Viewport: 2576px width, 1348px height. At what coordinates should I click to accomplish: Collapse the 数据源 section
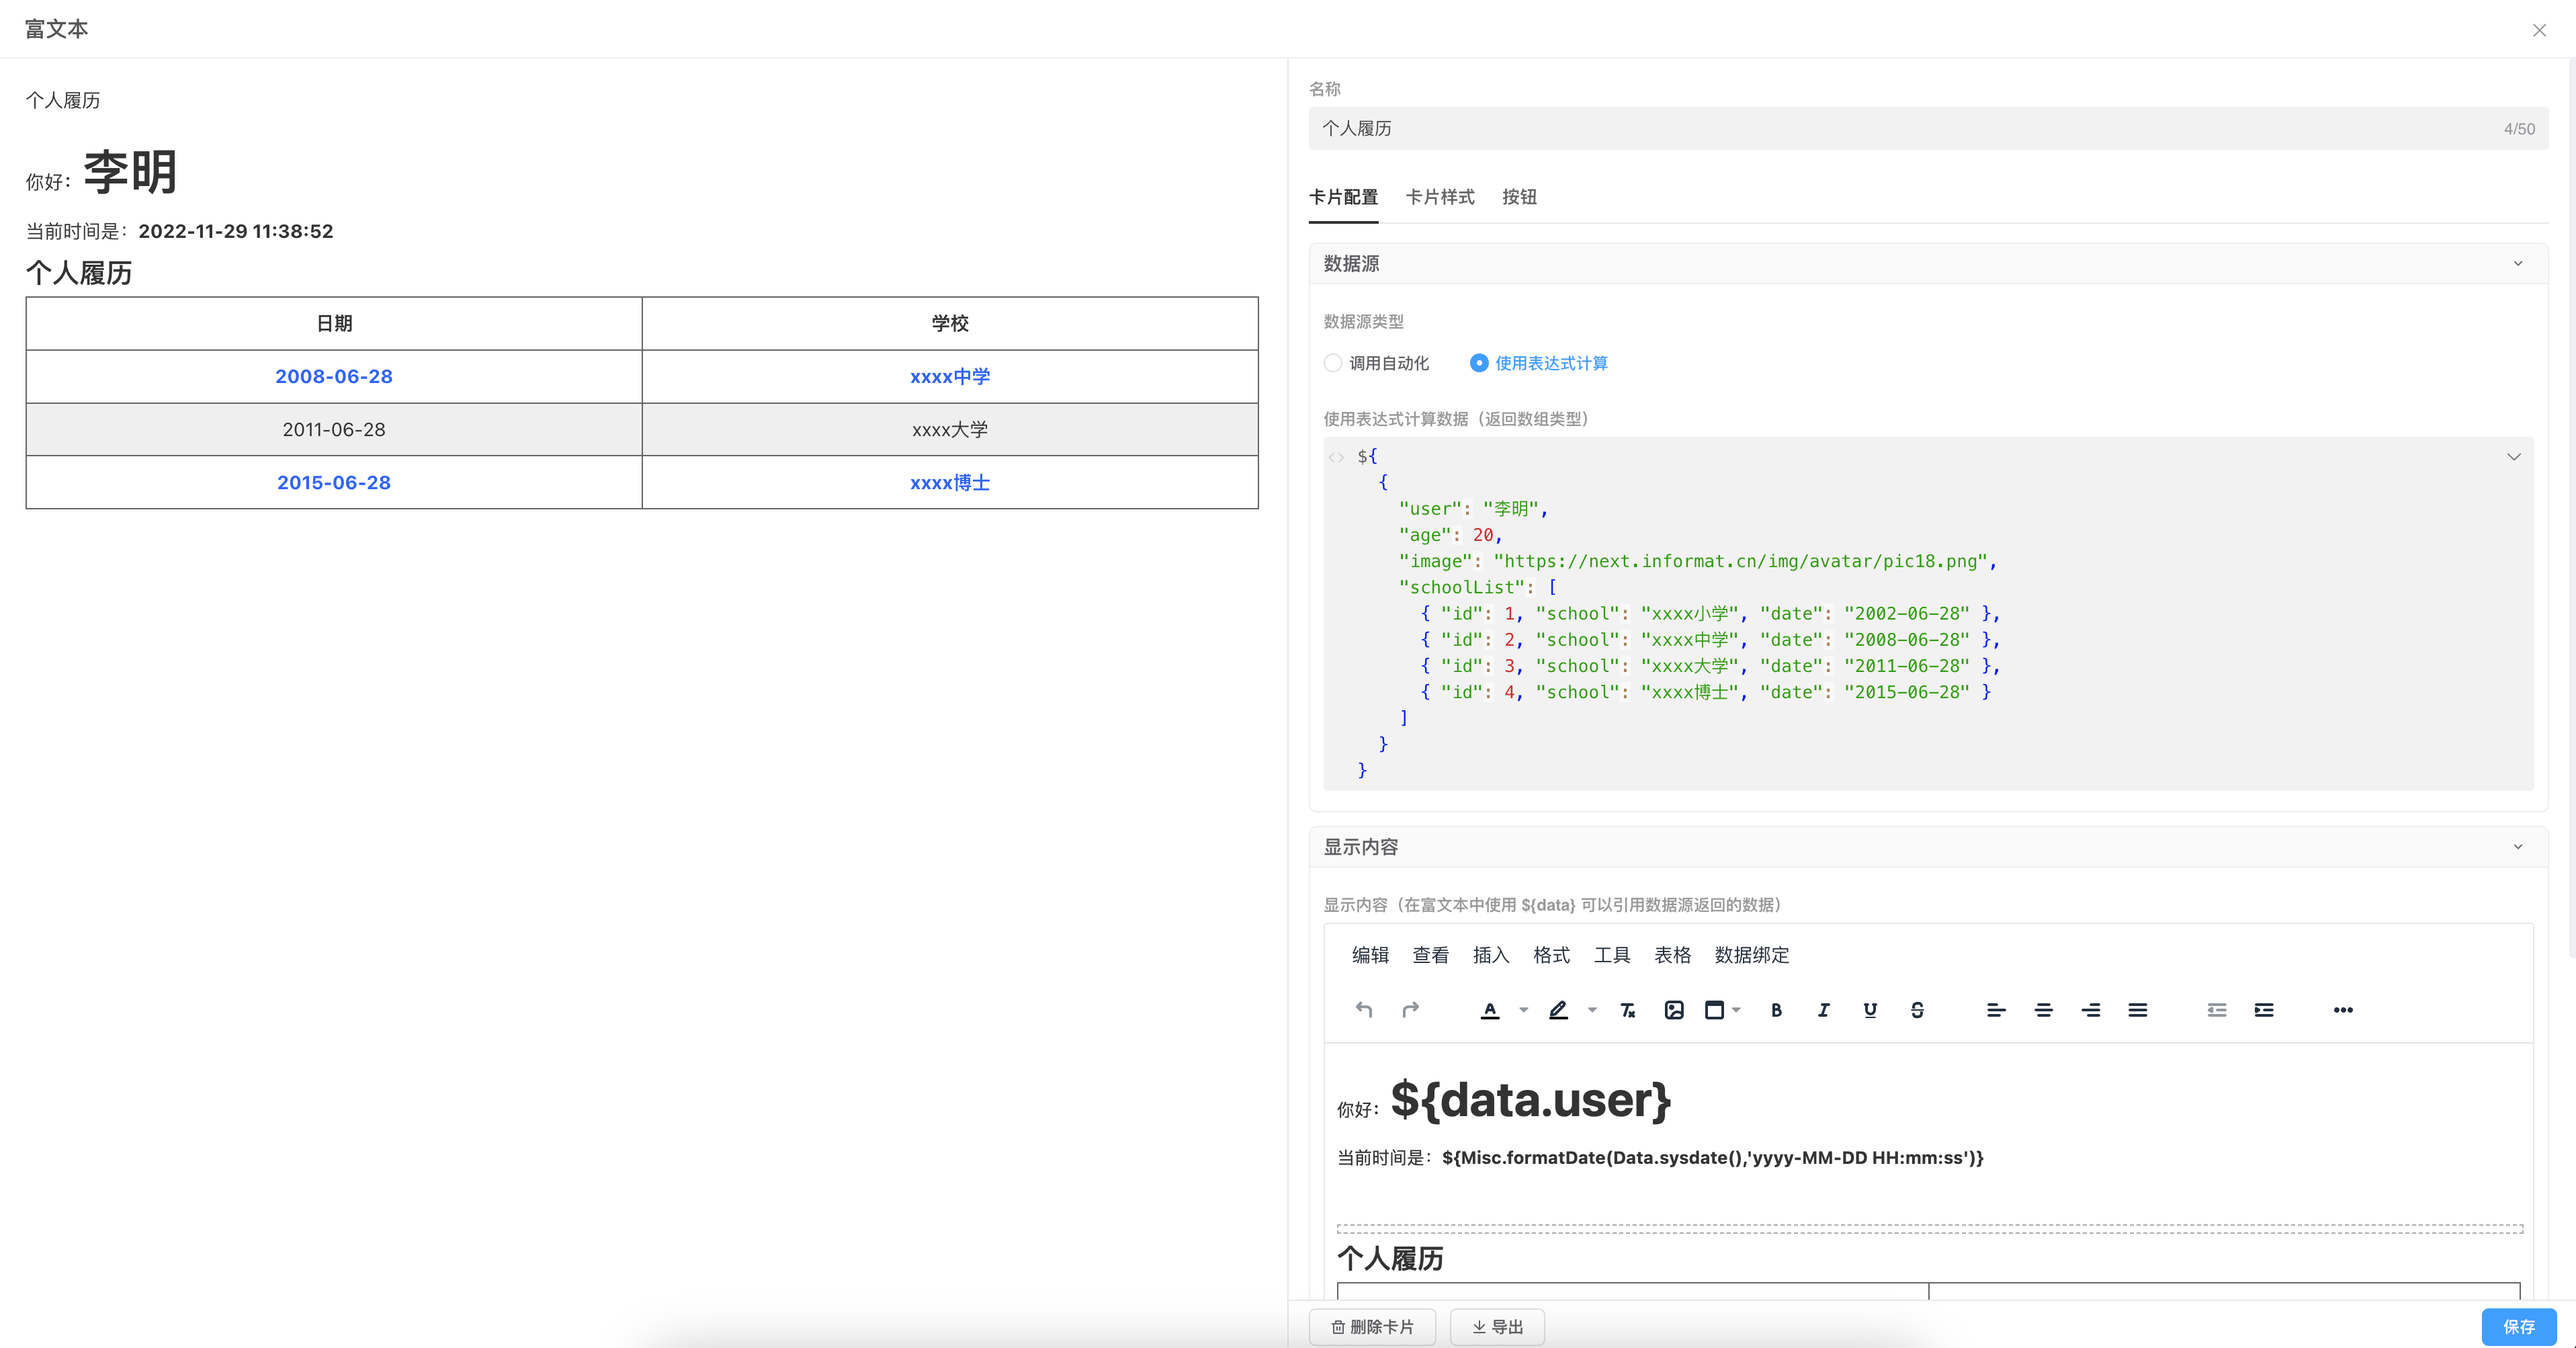(x=2518, y=264)
